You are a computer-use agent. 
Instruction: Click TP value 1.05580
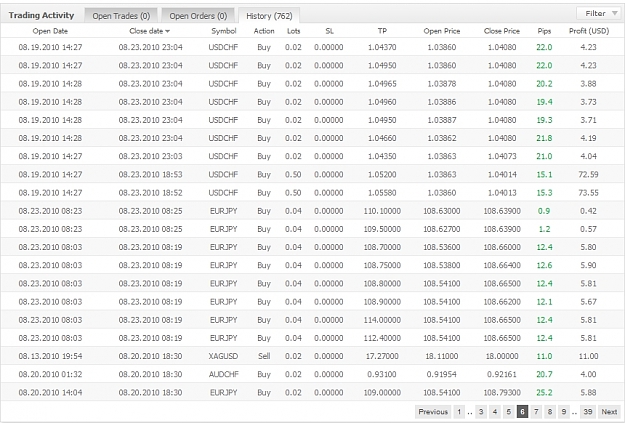[x=382, y=193]
